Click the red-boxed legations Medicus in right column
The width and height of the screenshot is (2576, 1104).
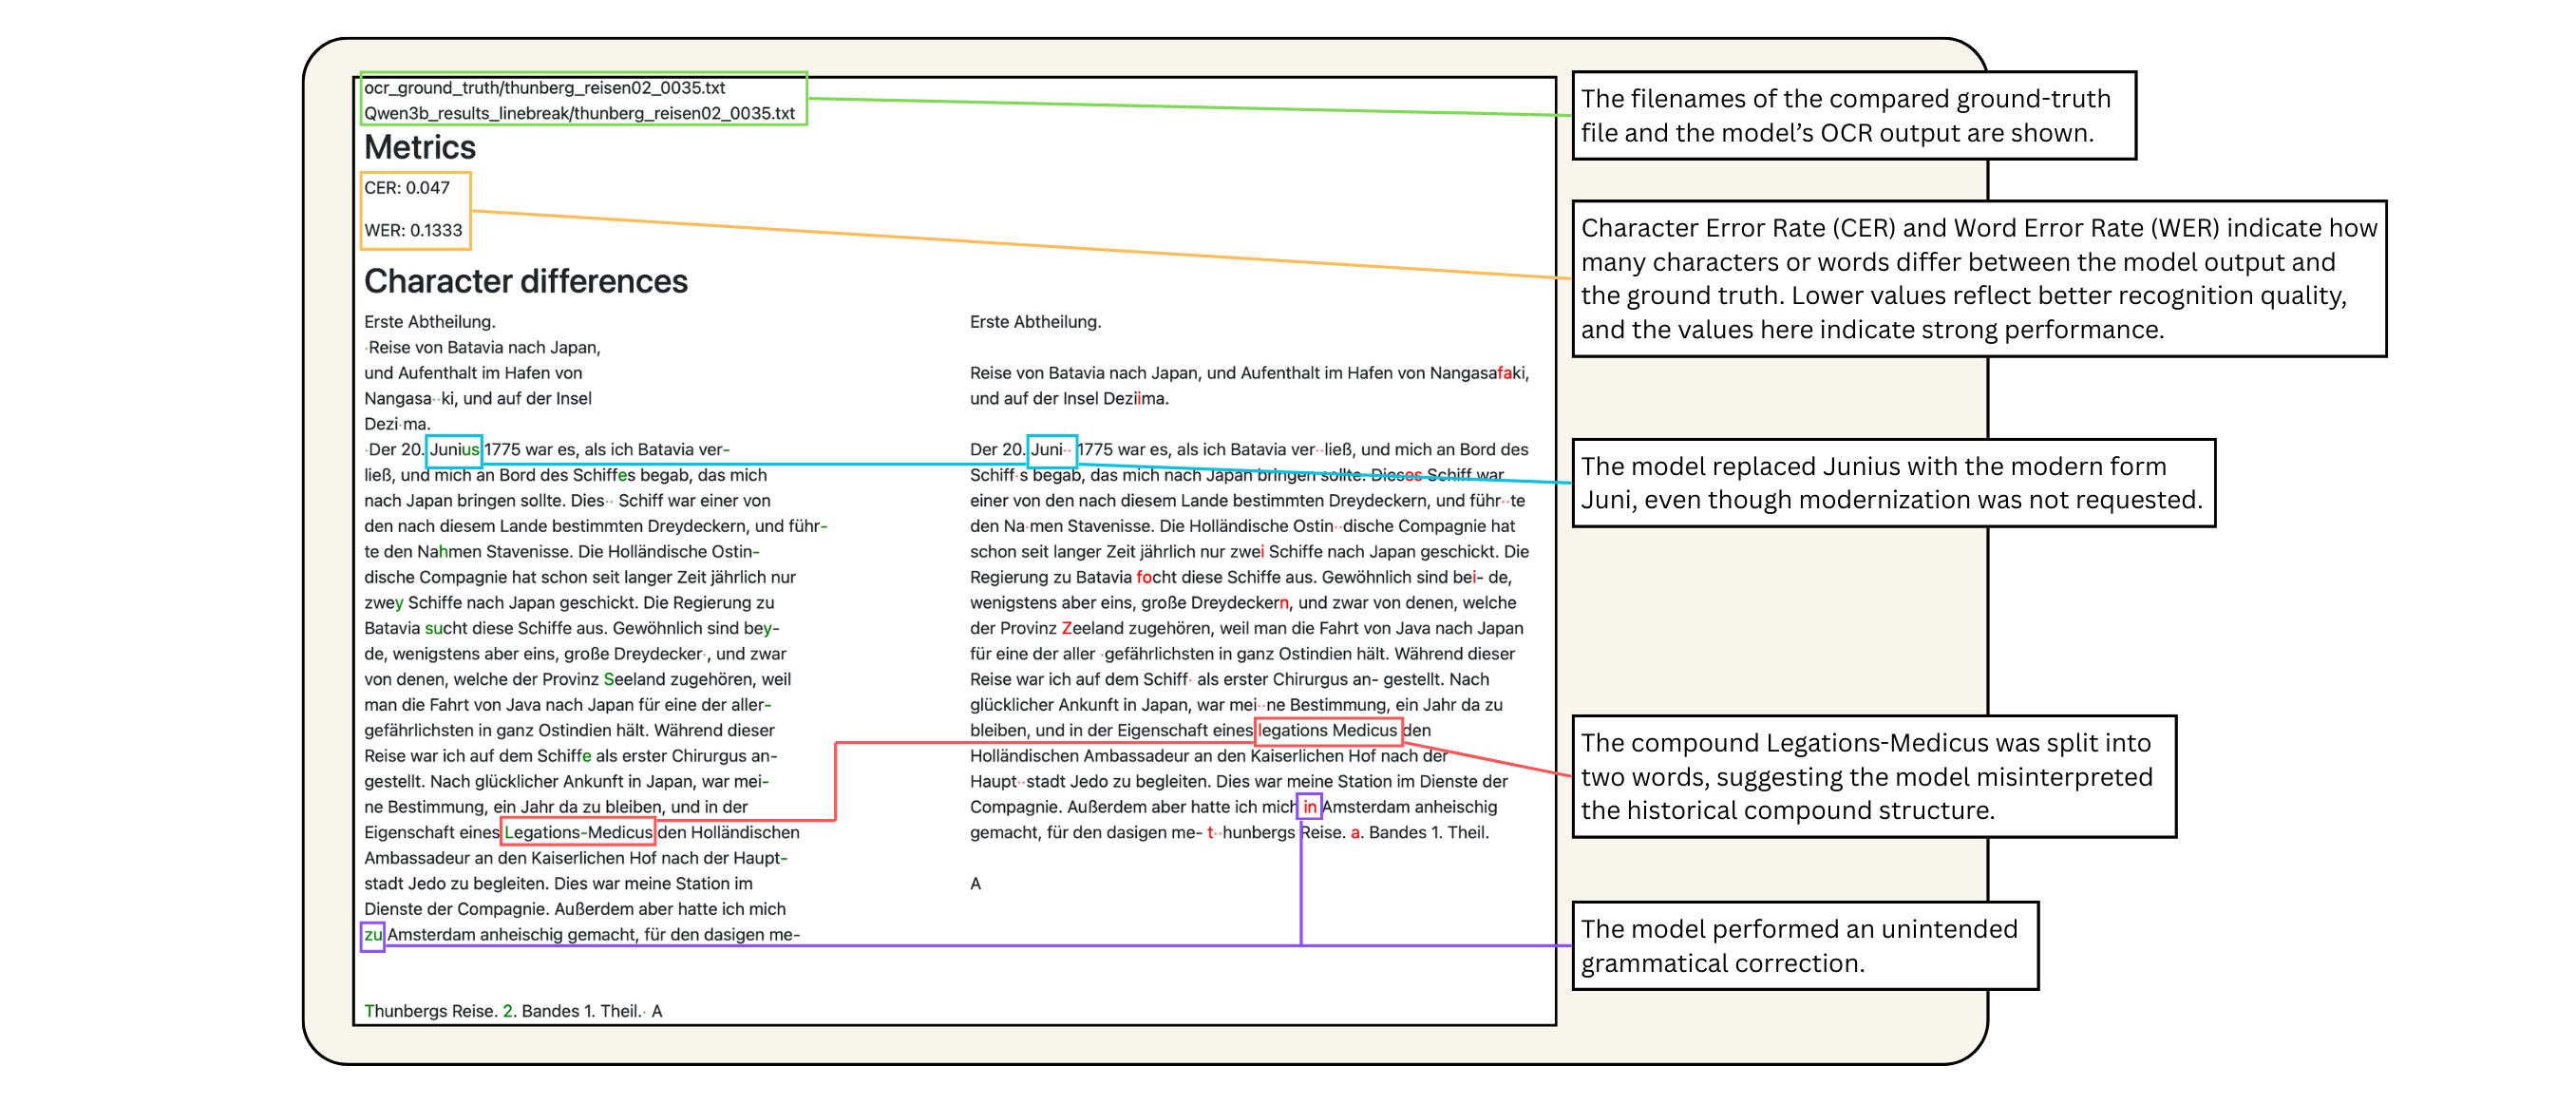point(1327,730)
